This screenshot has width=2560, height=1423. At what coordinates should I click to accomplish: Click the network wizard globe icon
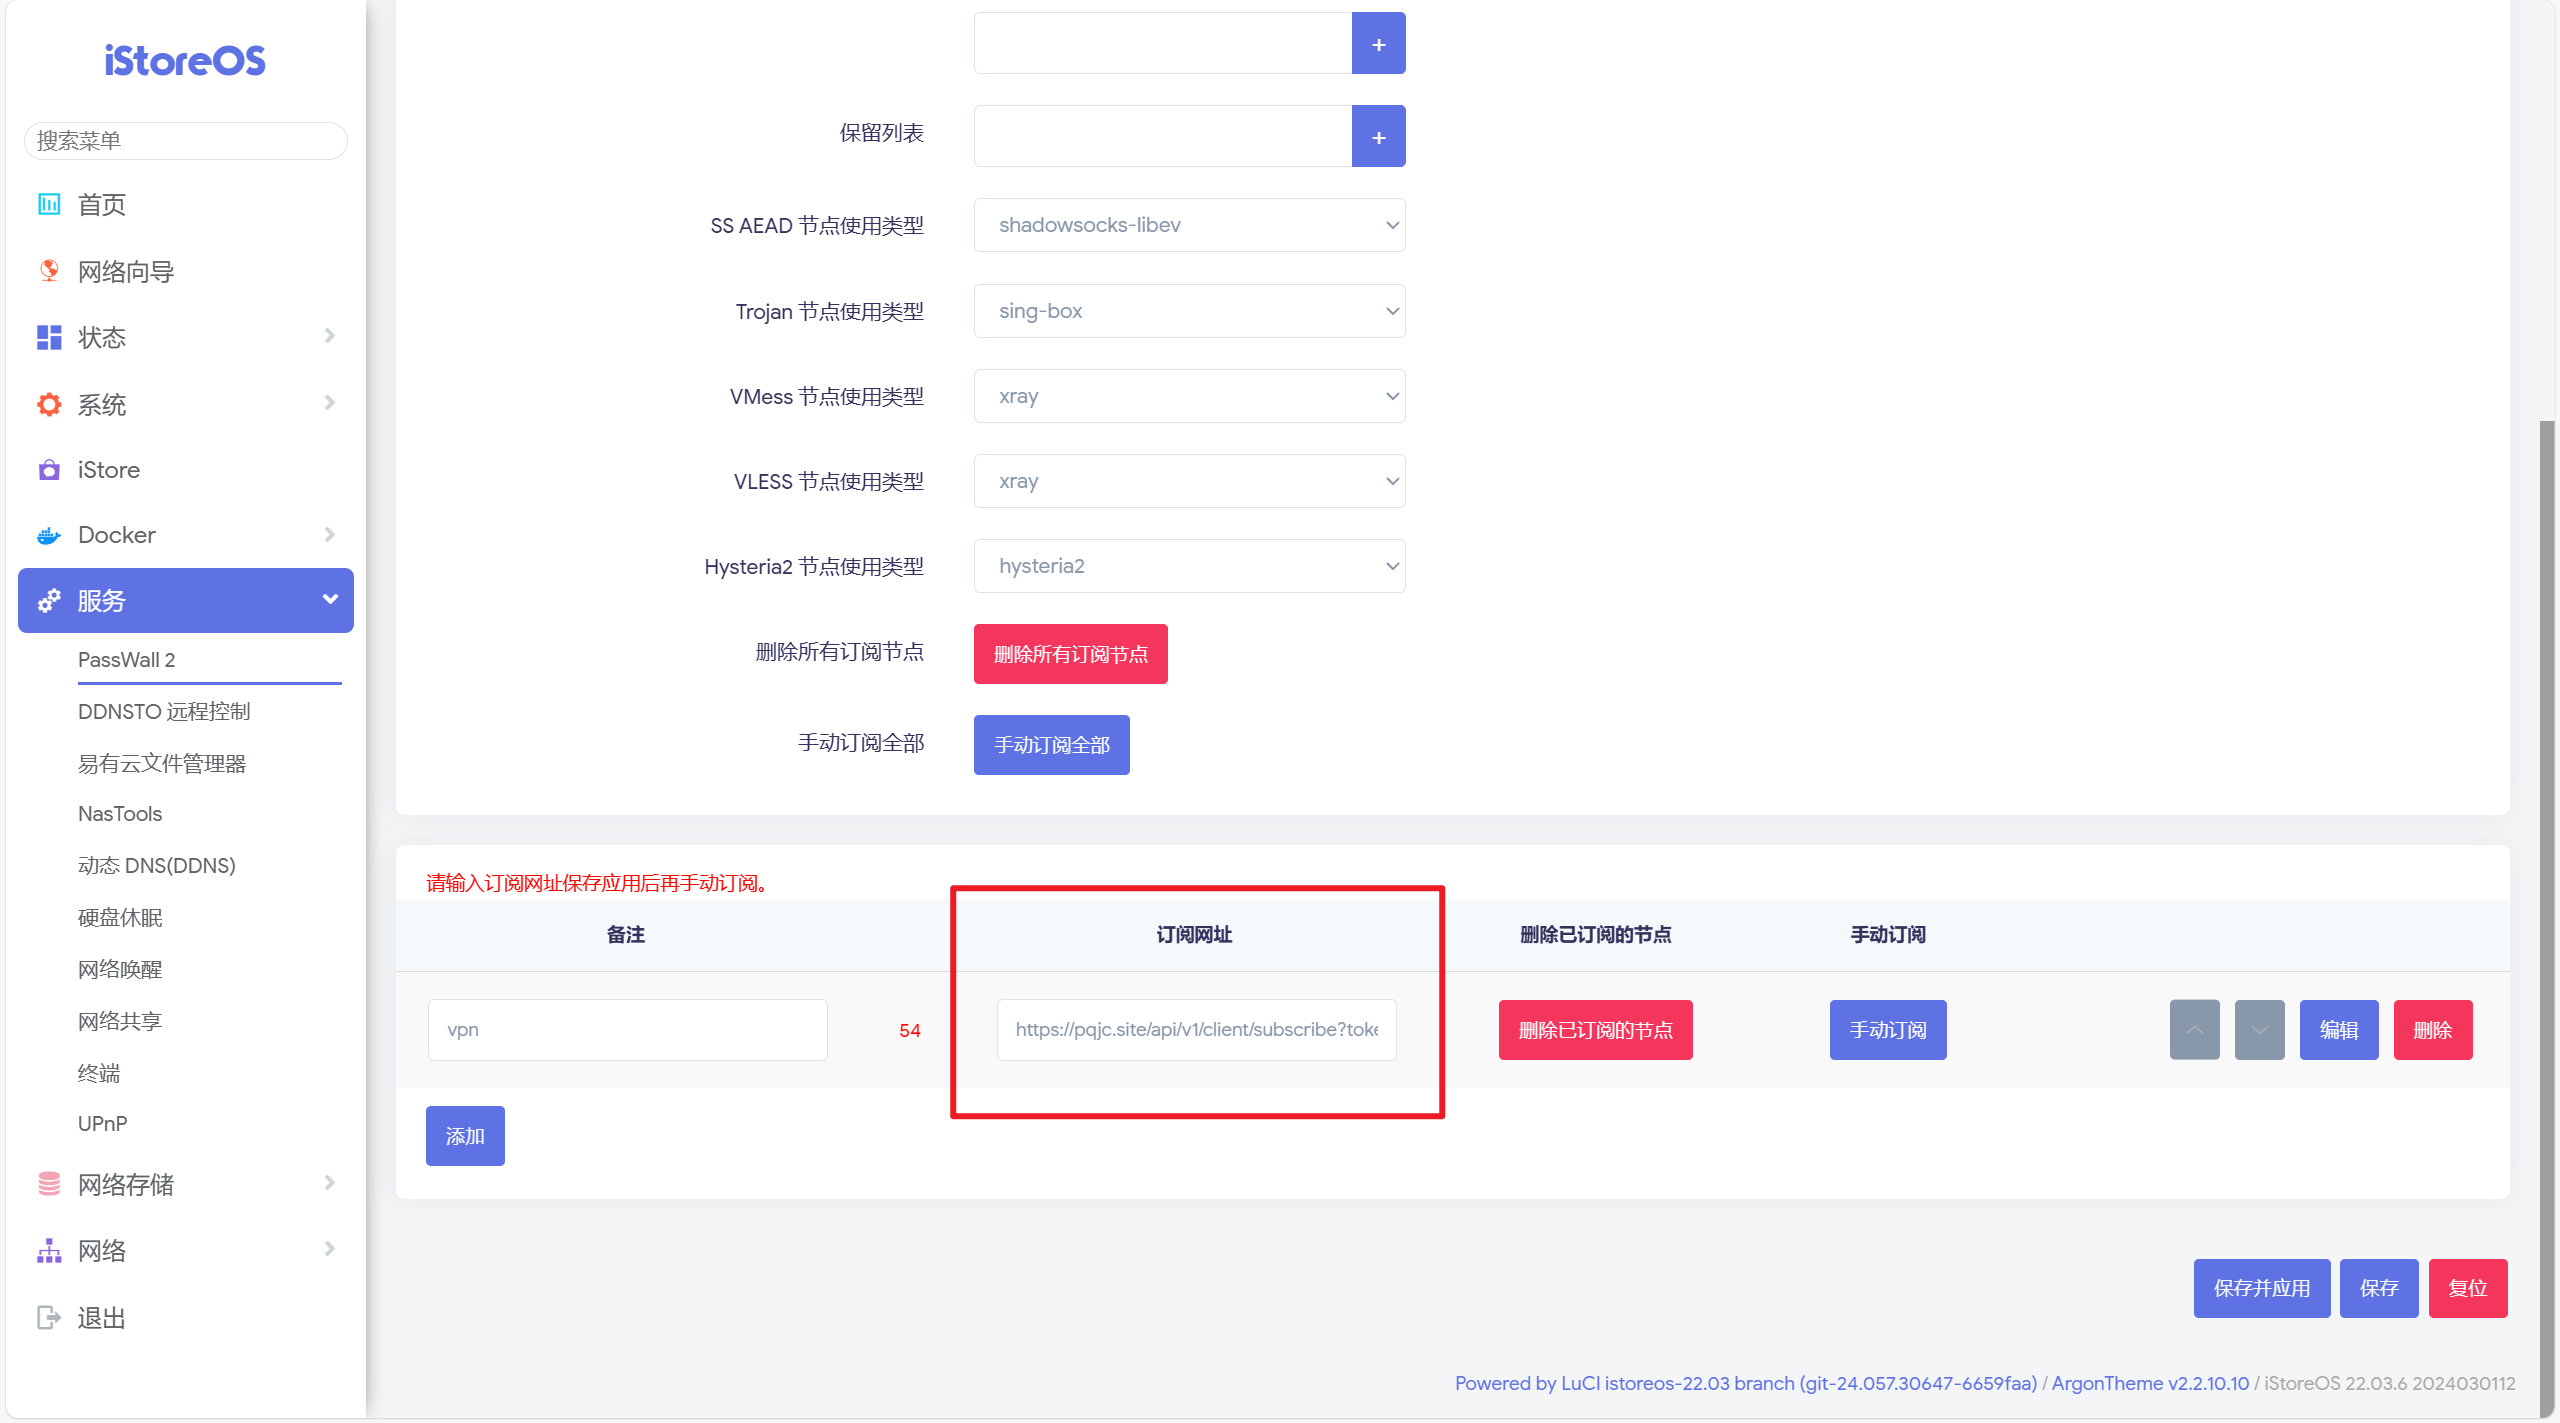pos(48,271)
